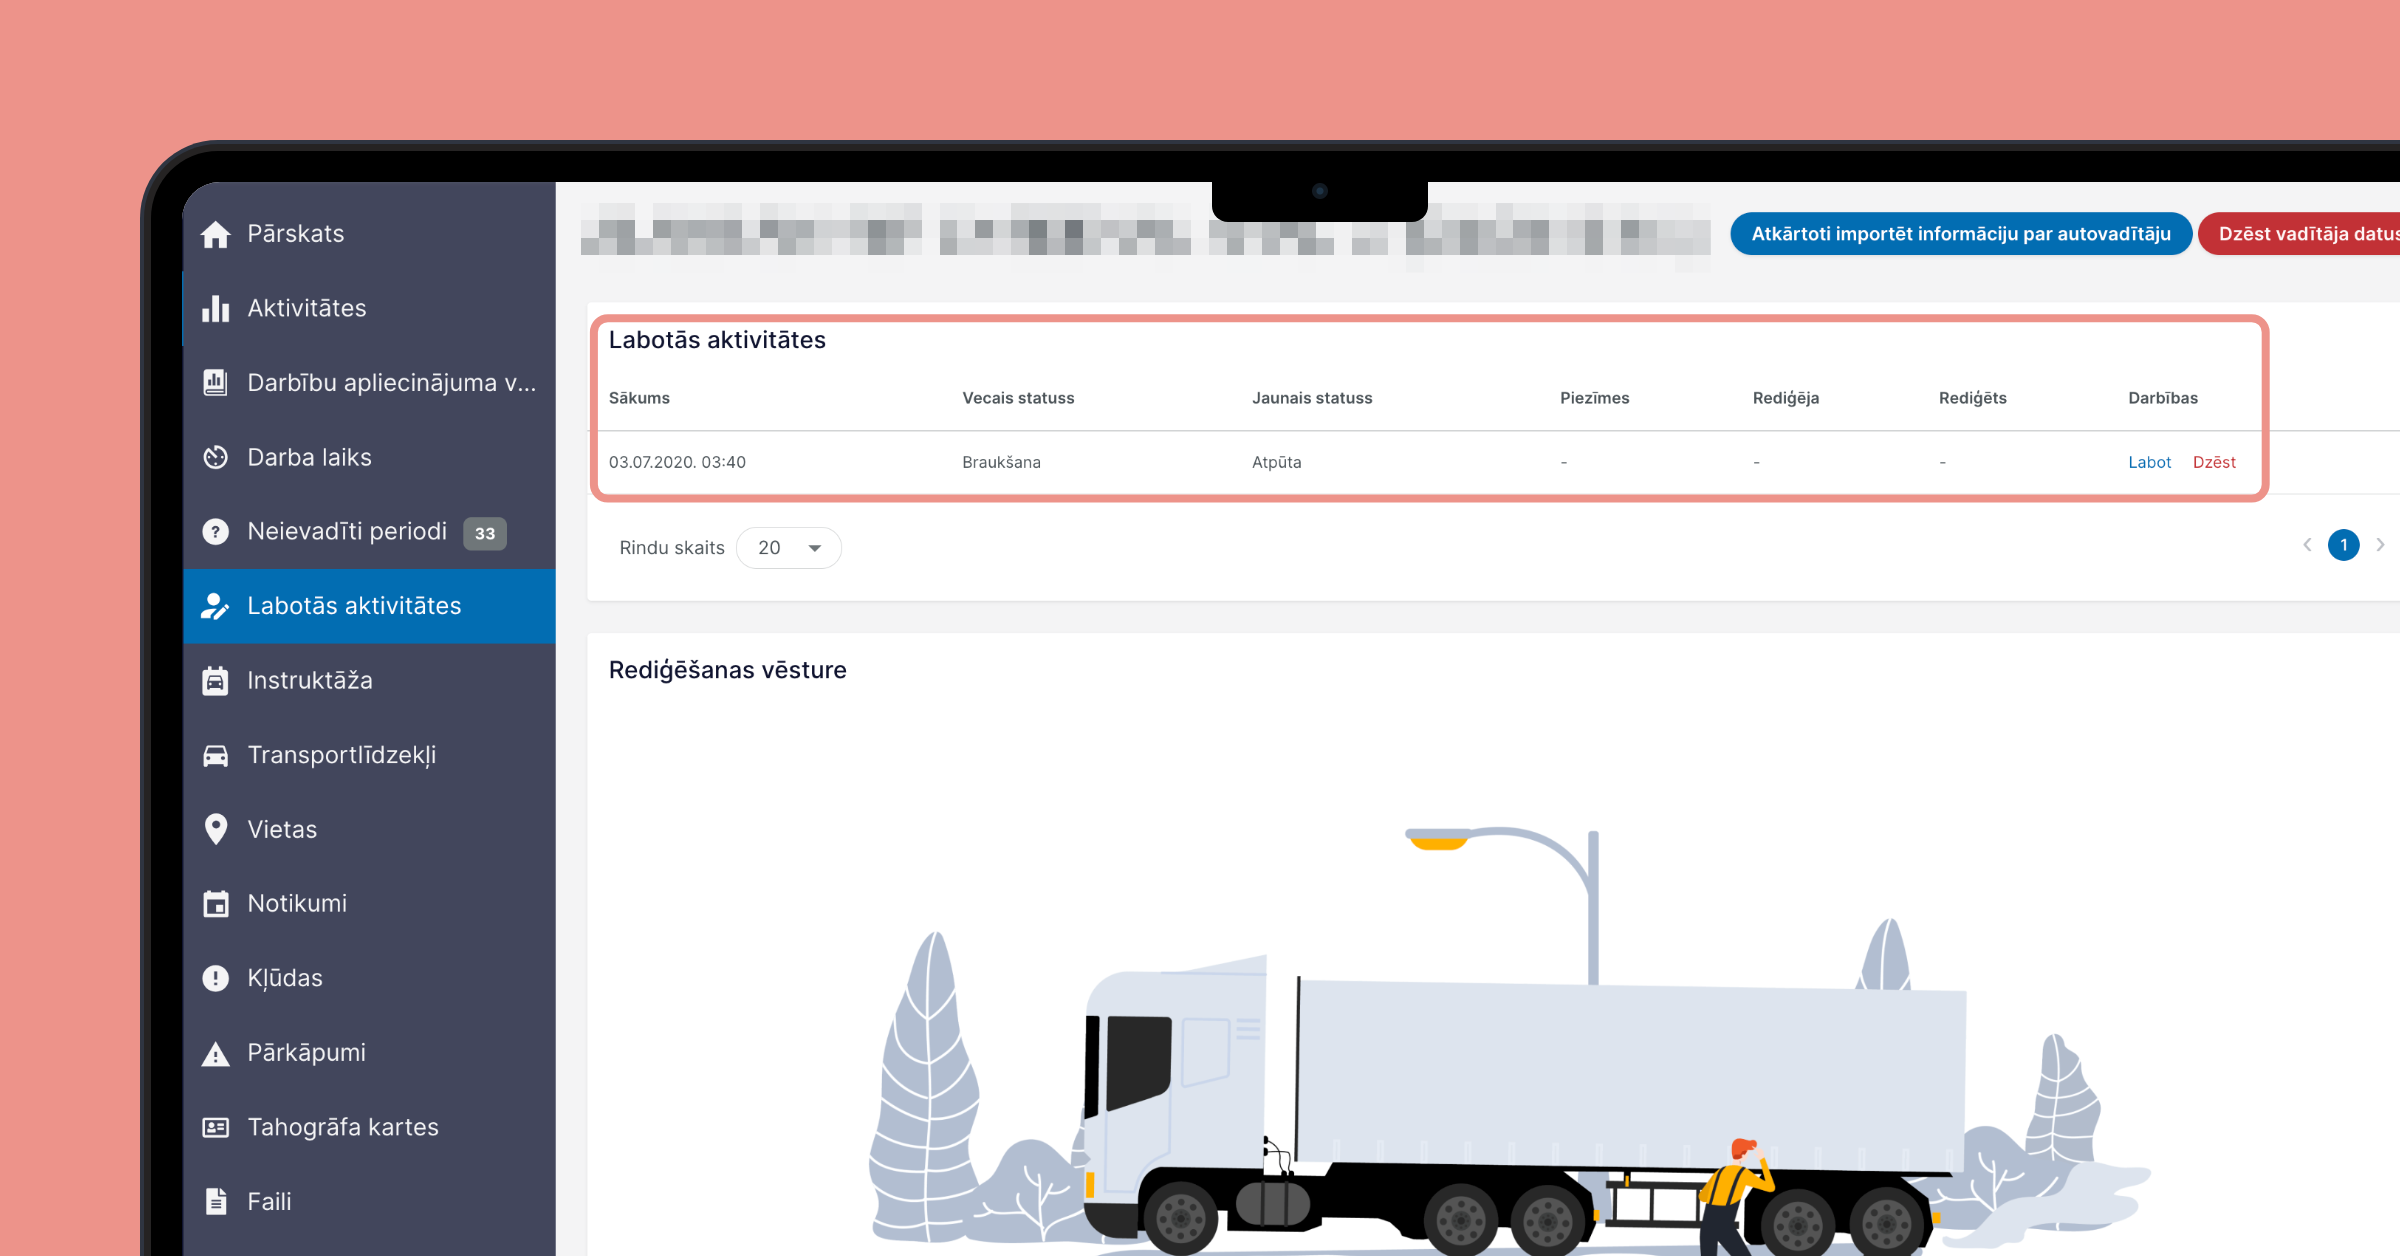
Task: Click the Transportlīdzekļi car icon
Action: 215,755
